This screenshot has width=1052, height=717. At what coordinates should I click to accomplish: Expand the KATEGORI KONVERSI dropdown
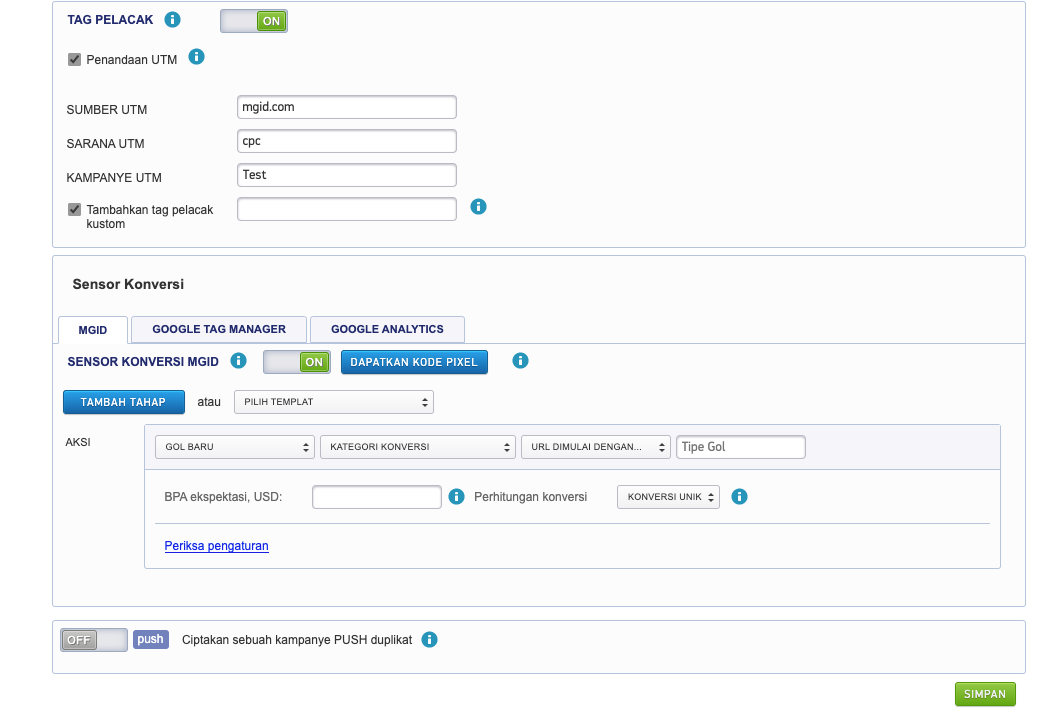click(418, 447)
